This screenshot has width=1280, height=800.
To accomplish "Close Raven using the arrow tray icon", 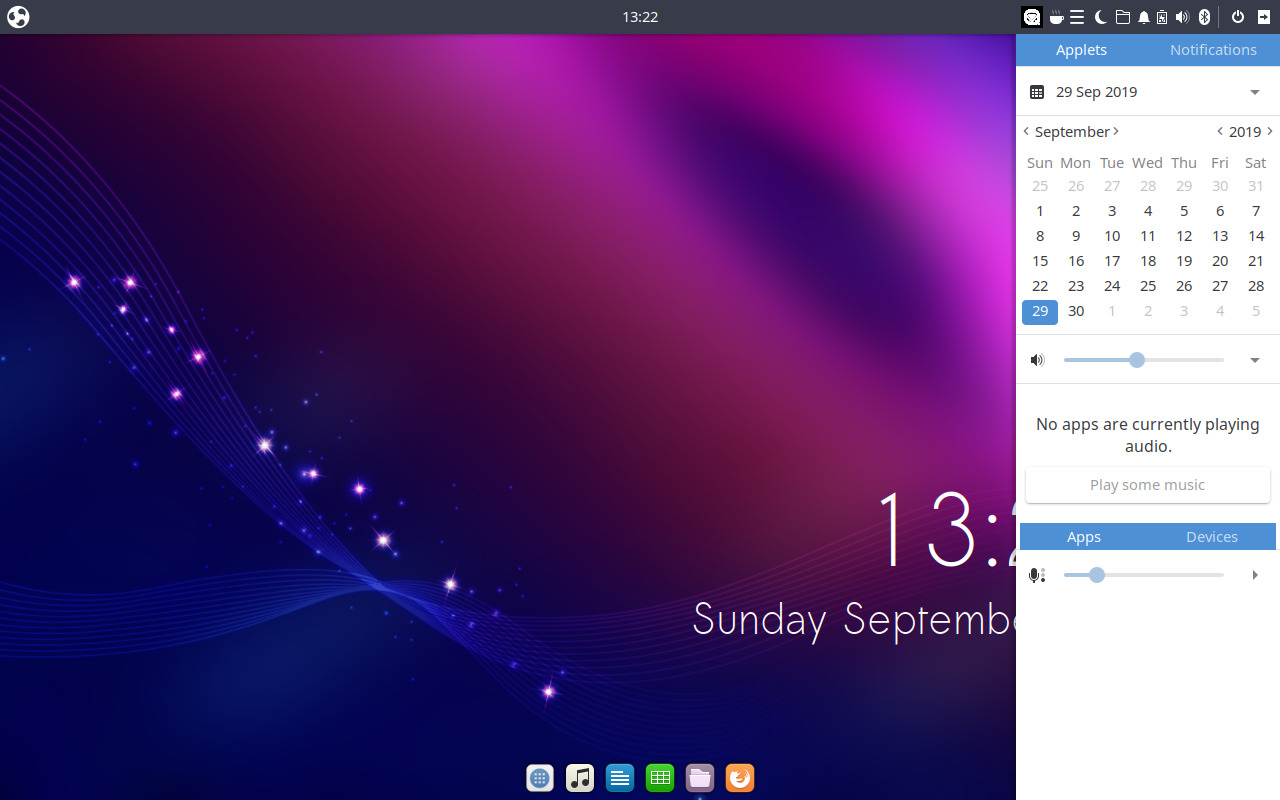I will [x=1264, y=16].
